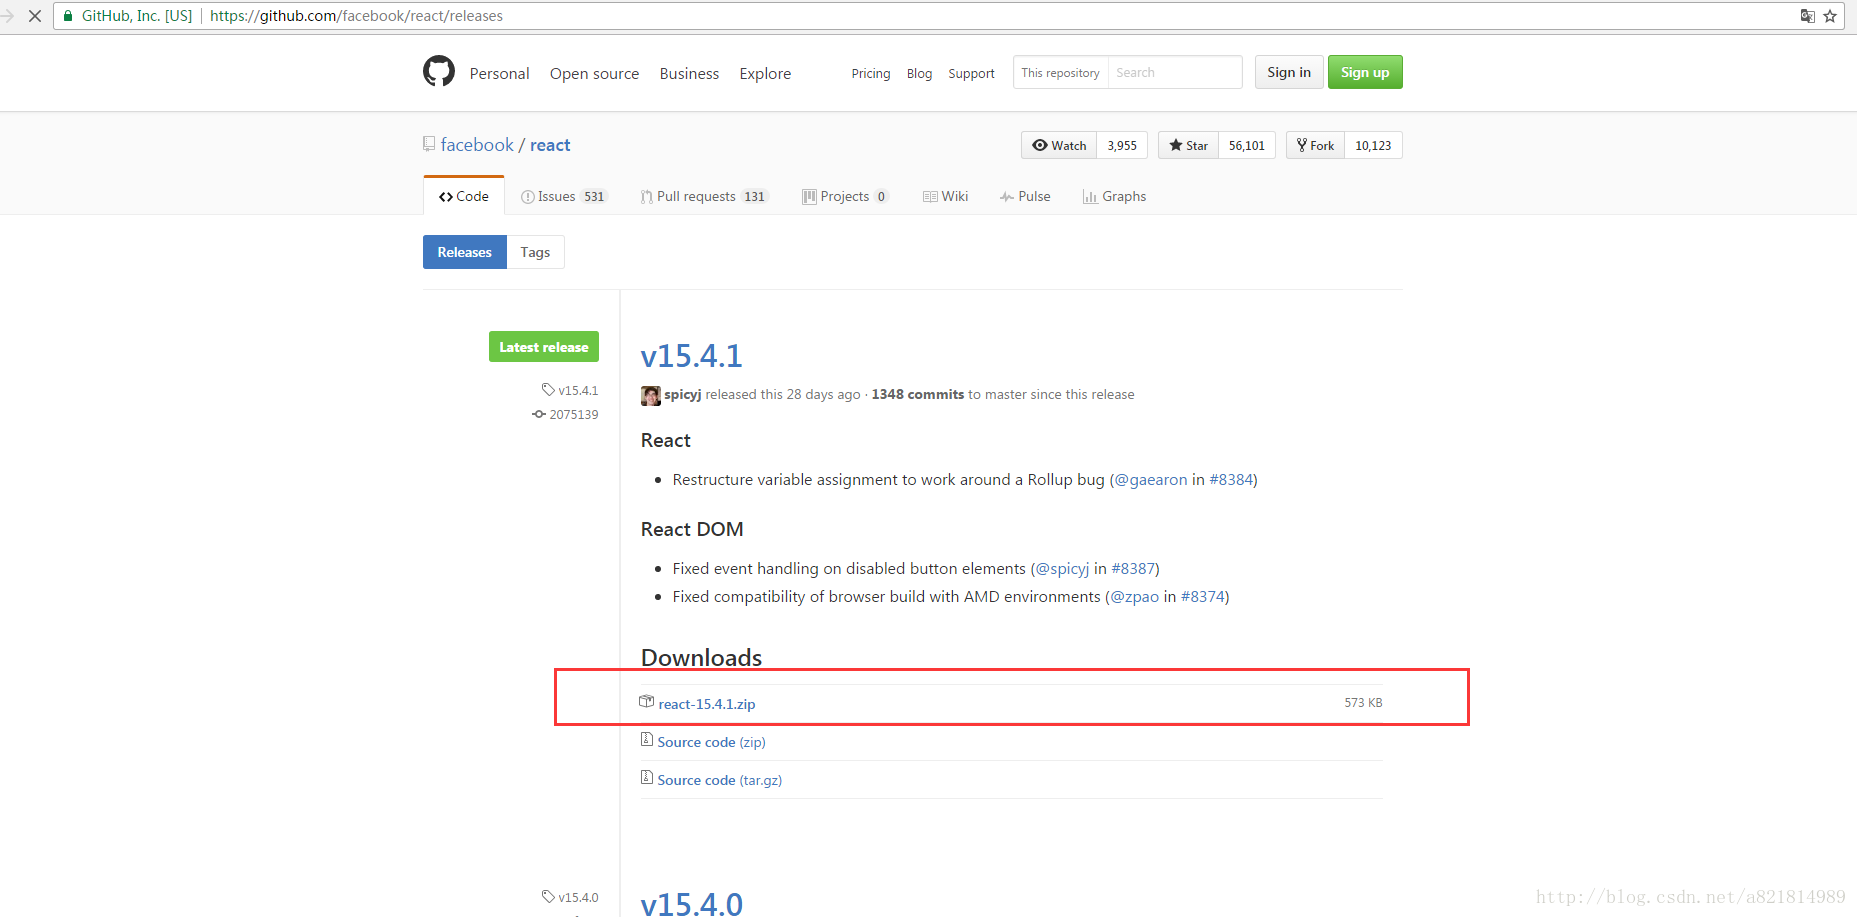Watch the repository
This screenshot has height=917, width=1857.
(1059, 145)
